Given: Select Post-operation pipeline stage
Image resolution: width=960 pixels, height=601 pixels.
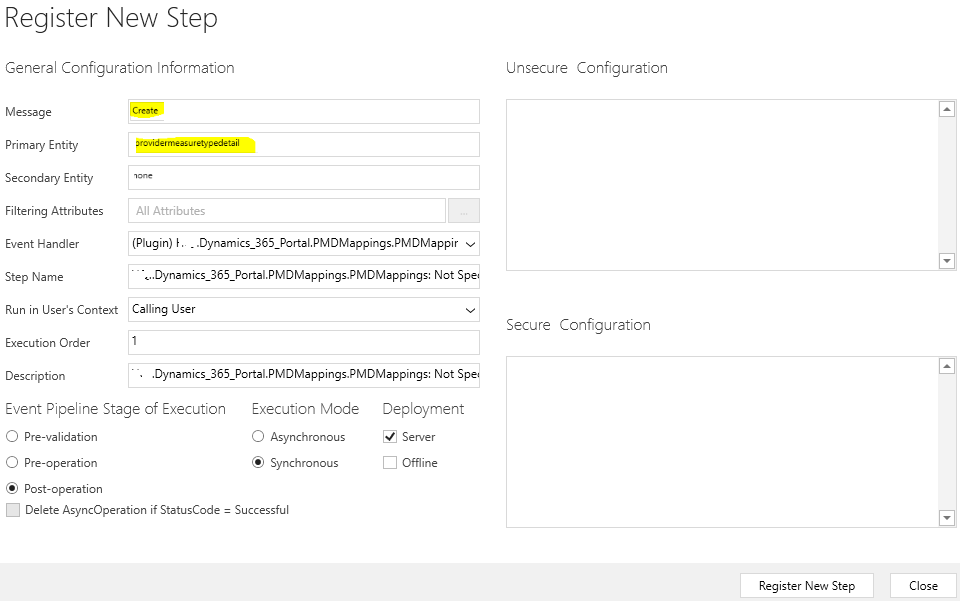Looking at the screenshot, I should click(12, 489).
